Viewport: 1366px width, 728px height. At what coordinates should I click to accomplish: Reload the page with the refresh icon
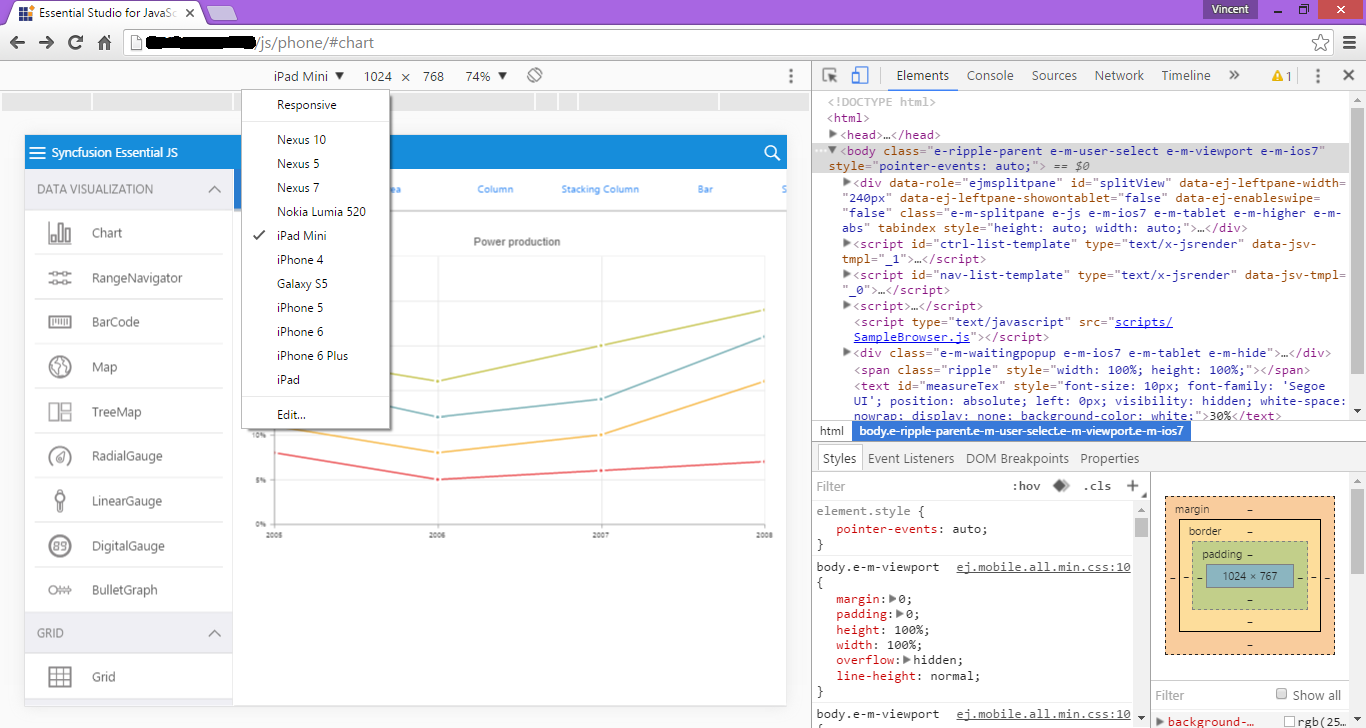coord(75,43)
